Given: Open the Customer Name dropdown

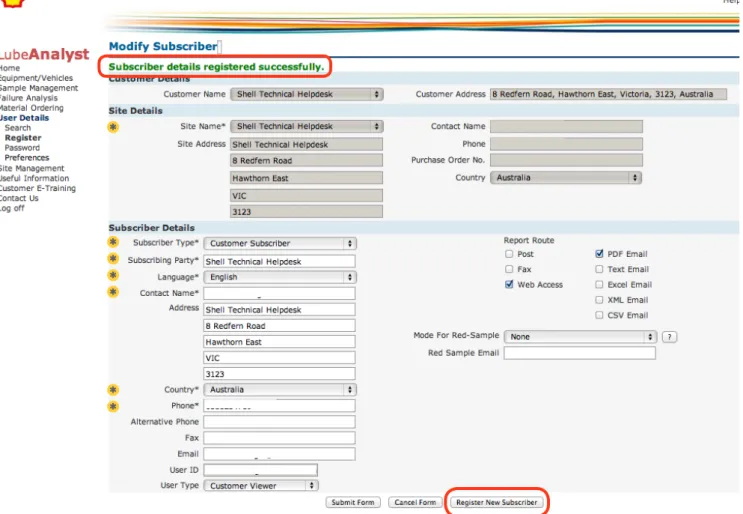Looking at the screenshot, I should (x=307, y=94).
